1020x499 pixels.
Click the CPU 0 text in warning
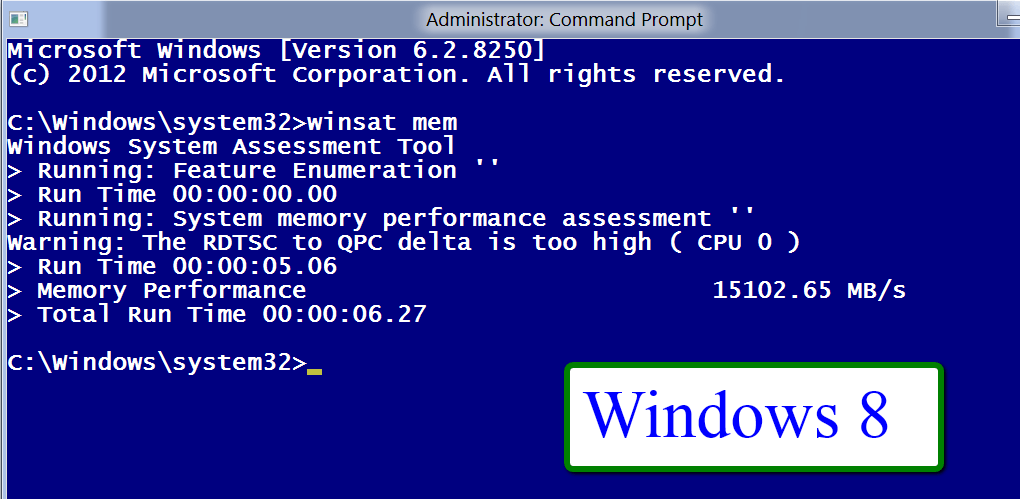click(x=734, y=243)
